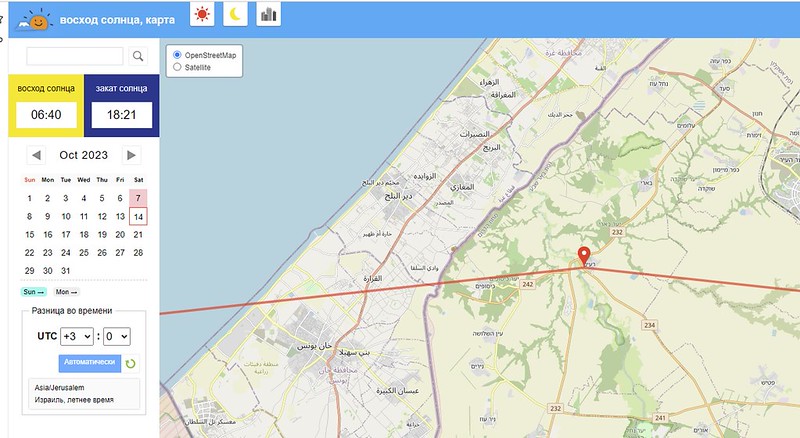Click the smiling sun site logo
This screenshot has height=438, width=800.
(x=36, y=20)
